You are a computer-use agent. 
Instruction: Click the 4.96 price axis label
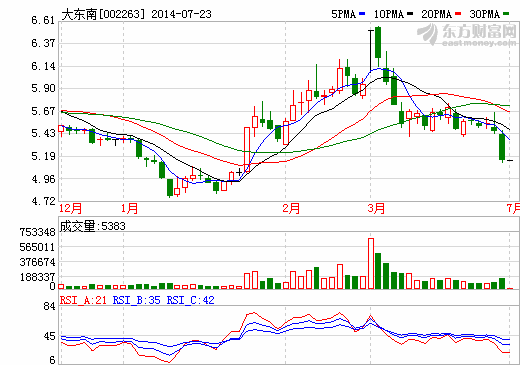tap(43, 179)
